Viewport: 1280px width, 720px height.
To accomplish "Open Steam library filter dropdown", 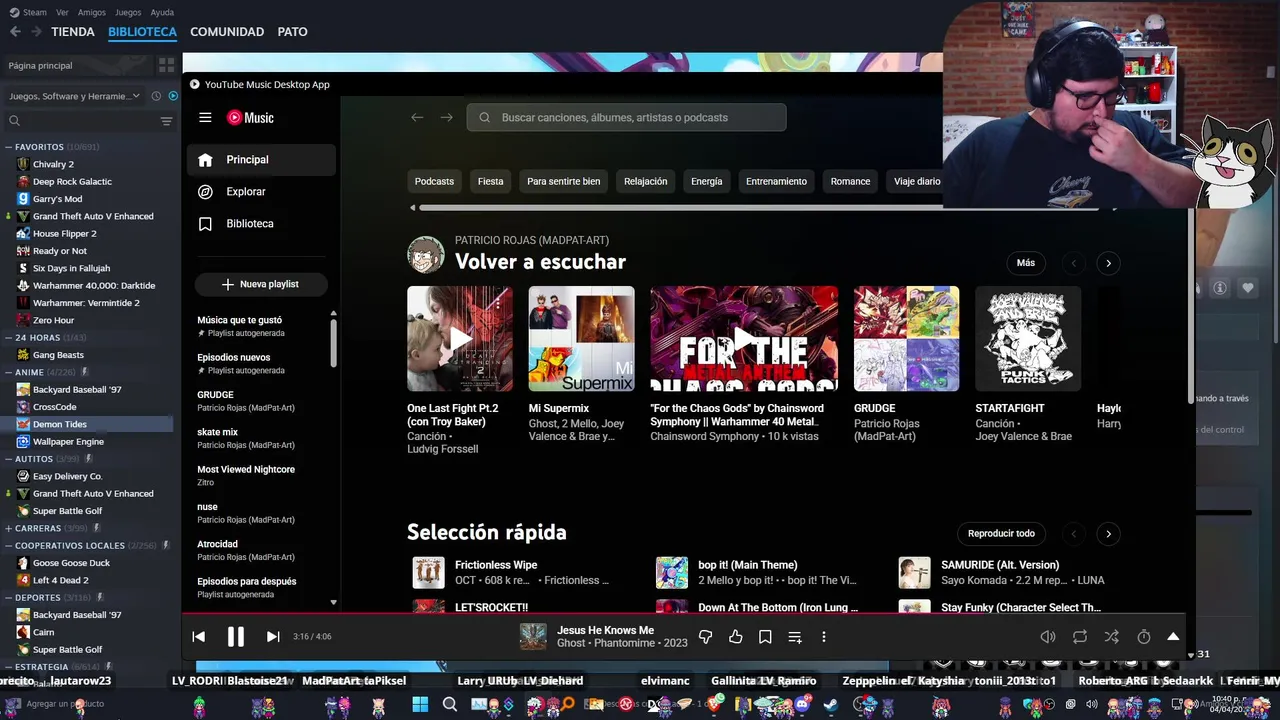I will pyautogui.click(x=75, y=96).
